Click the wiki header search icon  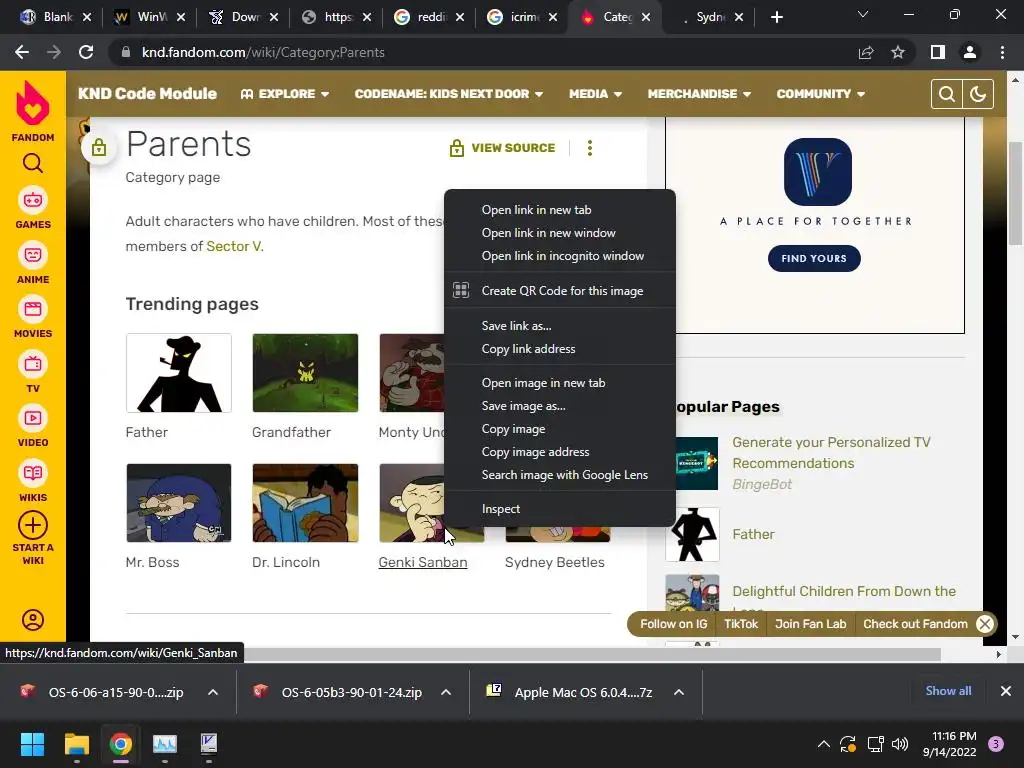click(x=946, y=94)
